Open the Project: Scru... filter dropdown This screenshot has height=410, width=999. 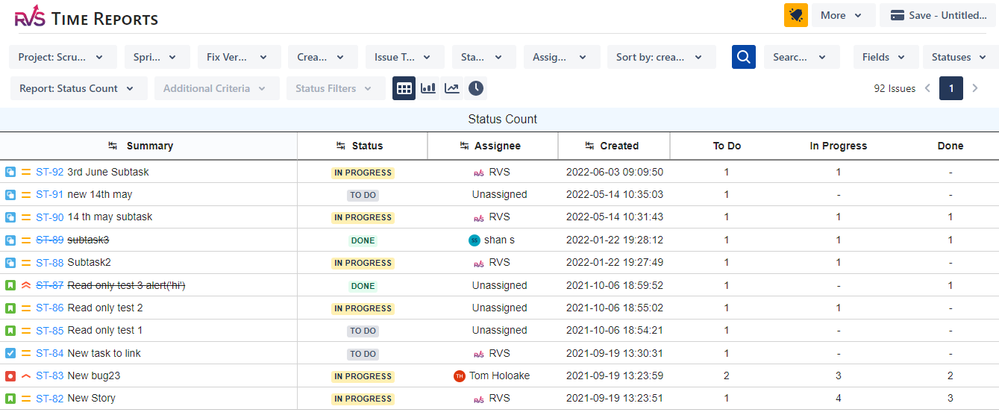point(63,57)
